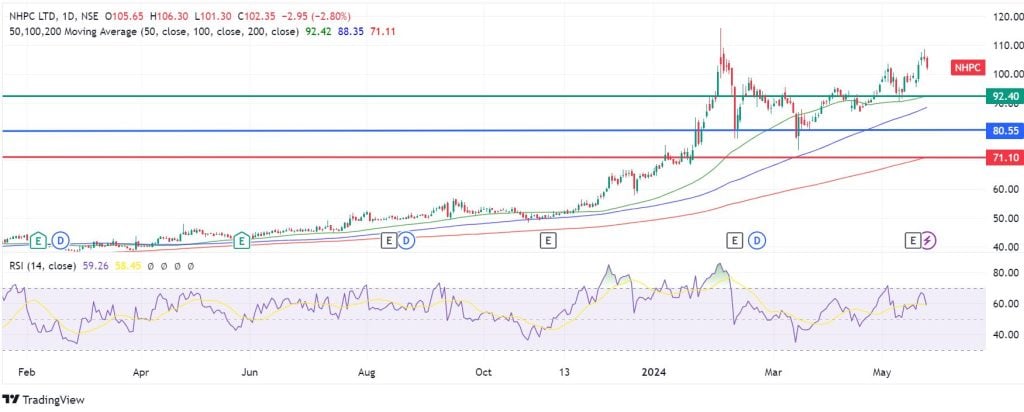This screenshot has height=412, width=1024.
Task: Click the 110.00 price axis label
Action: pyautogui.click(x=1007, y=45)
